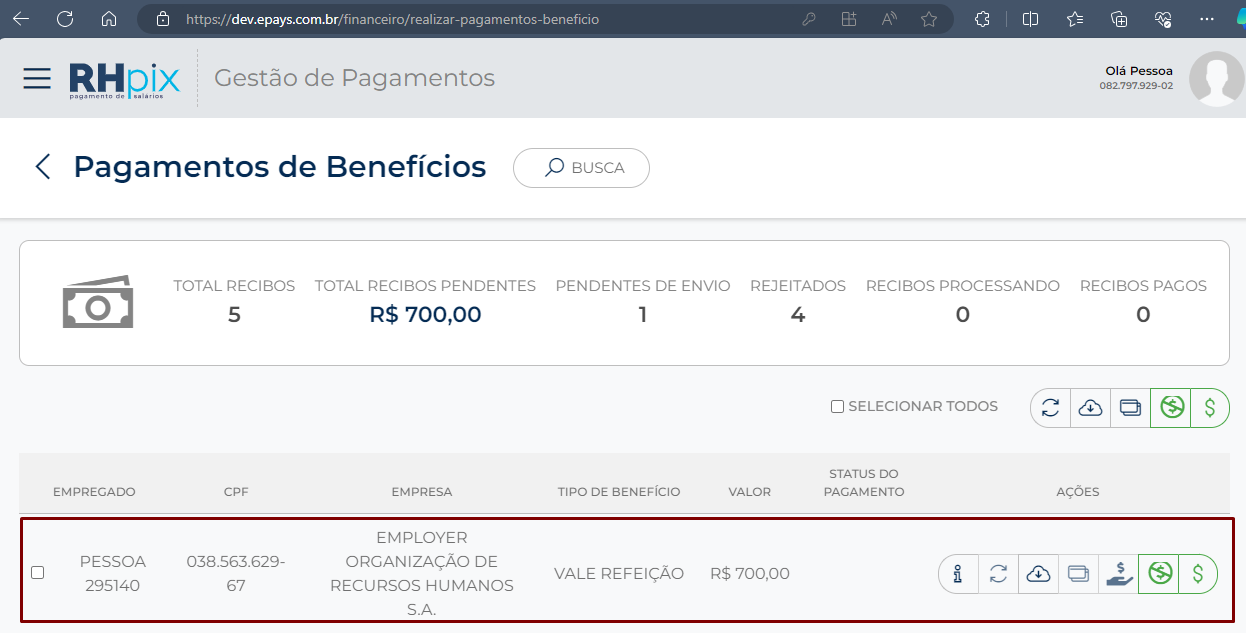Click the apps grid icon in address bar
Screen dimensions: 1246x633
[849, 19]
